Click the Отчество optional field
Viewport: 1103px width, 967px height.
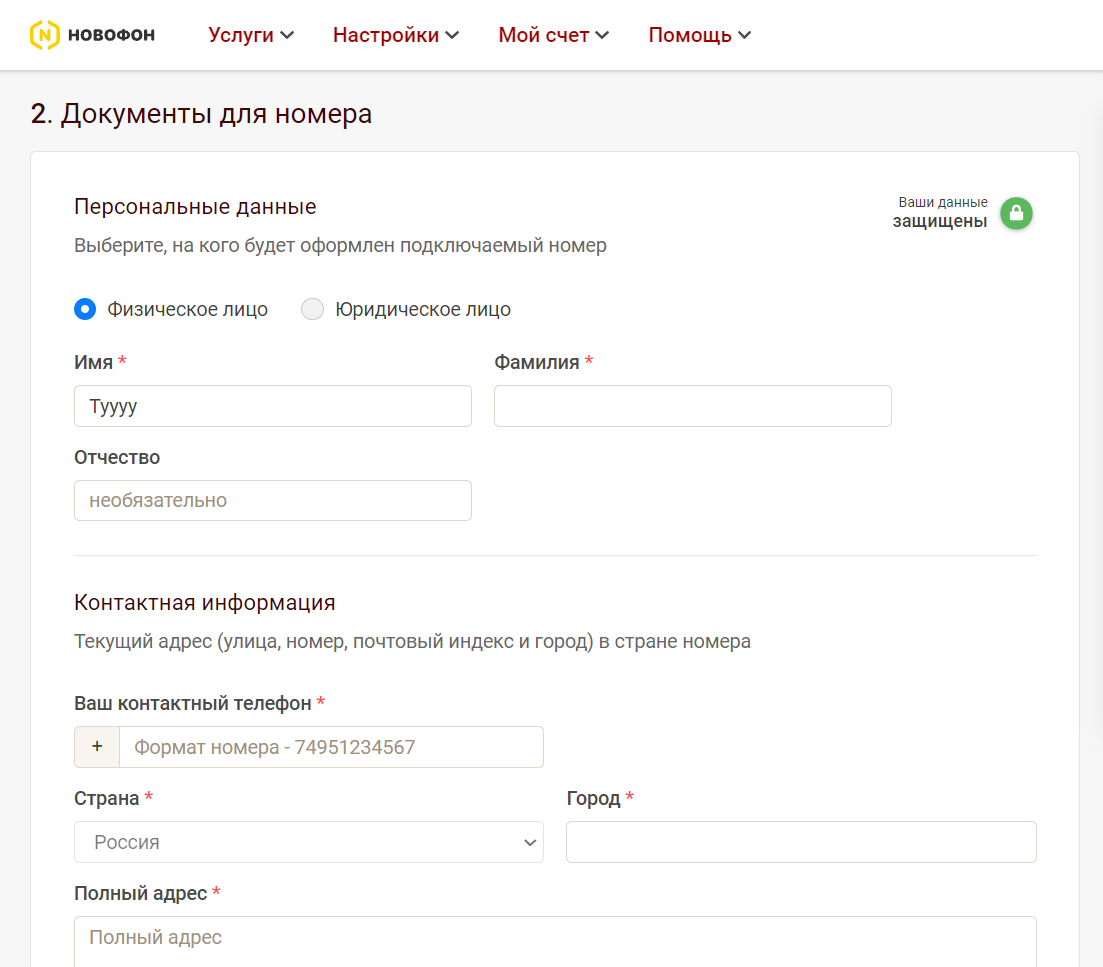(272, 500)
